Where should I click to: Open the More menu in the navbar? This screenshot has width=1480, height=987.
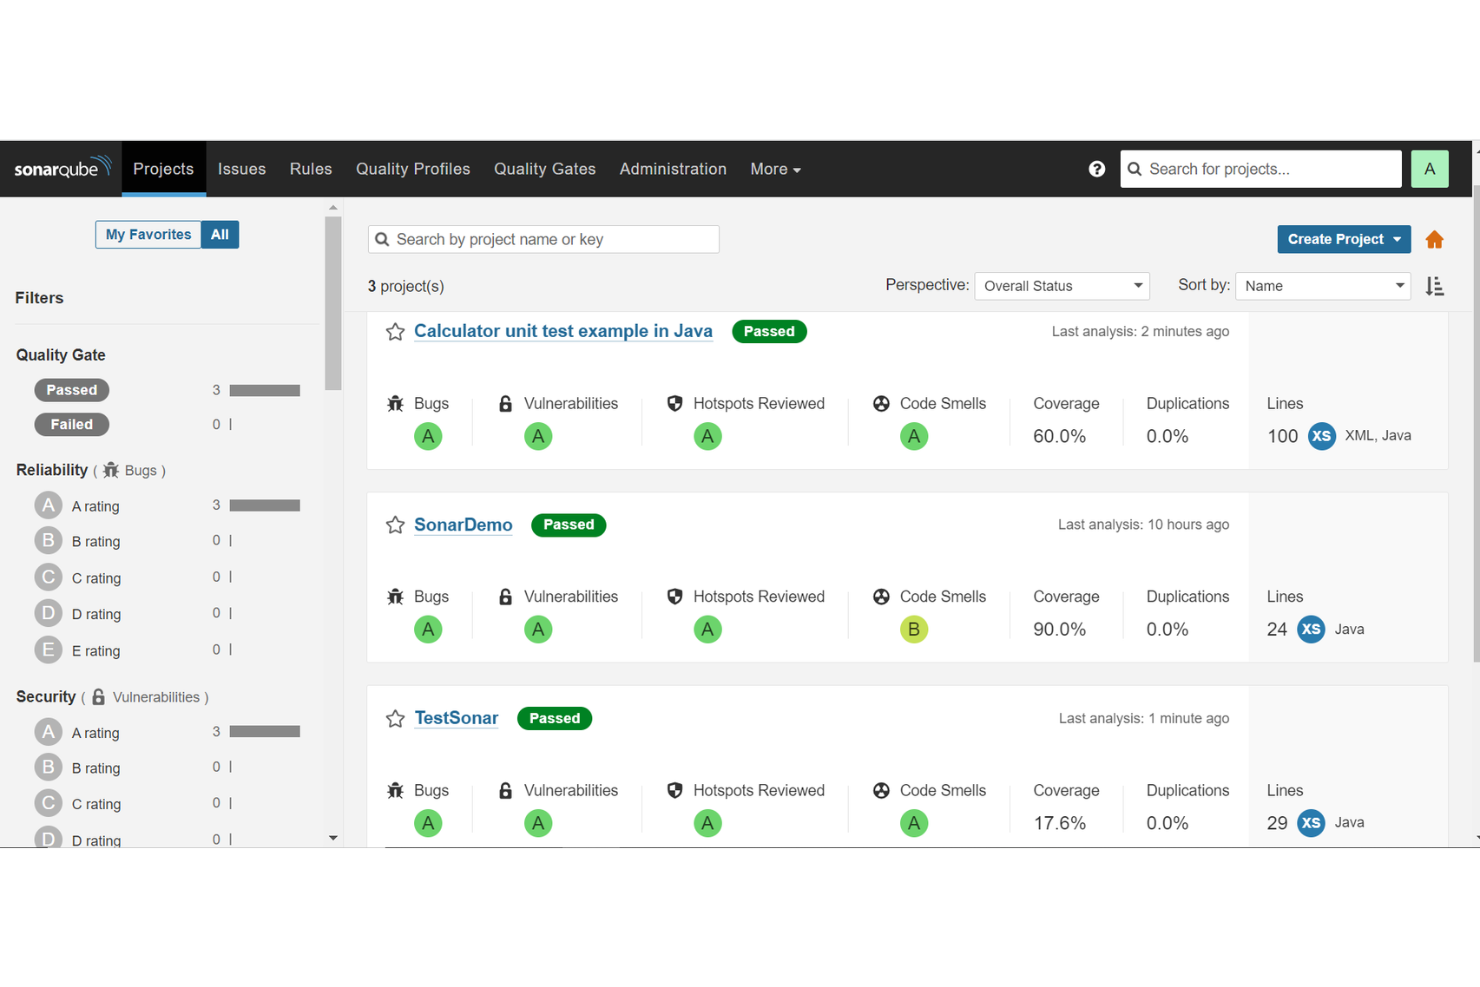[775, 169]
